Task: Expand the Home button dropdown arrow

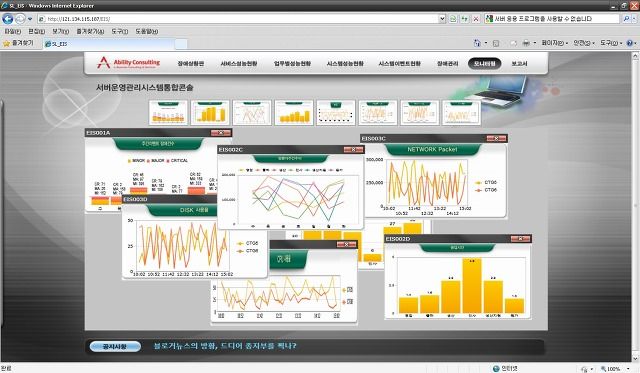Action: pyautogui.click(x=486, y=43)
